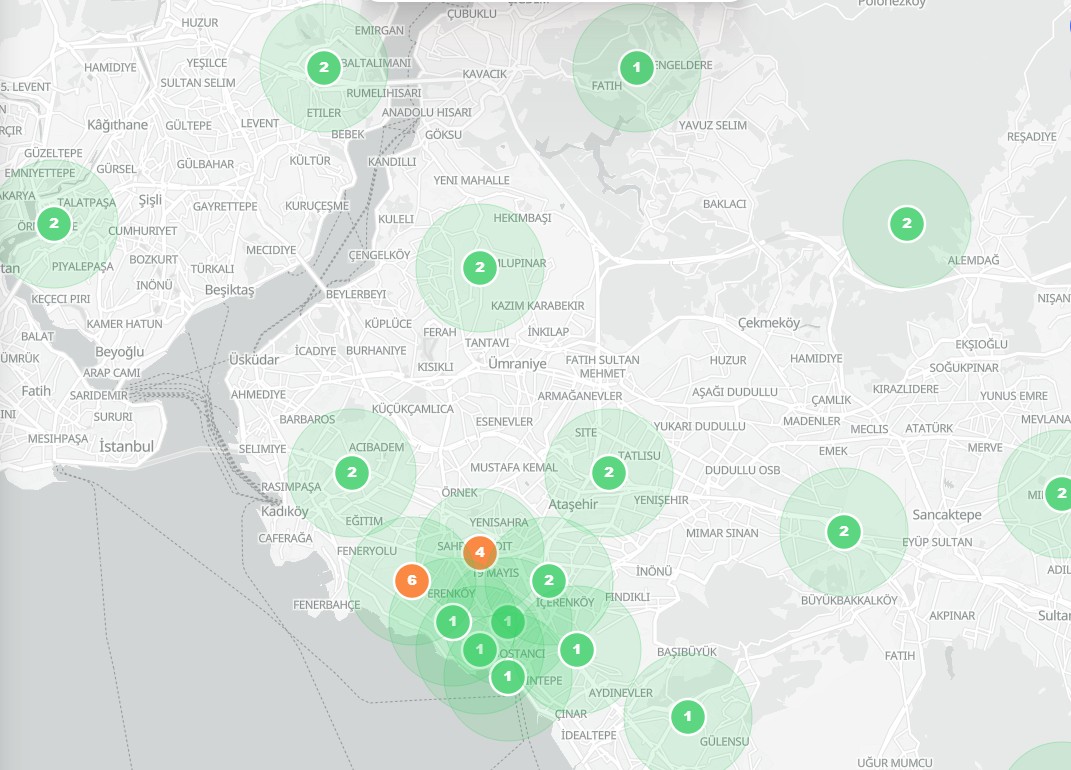This screenshot has height=770, width=1071.
Task: Click the dark green 1 marker
Action: point(507,622)
